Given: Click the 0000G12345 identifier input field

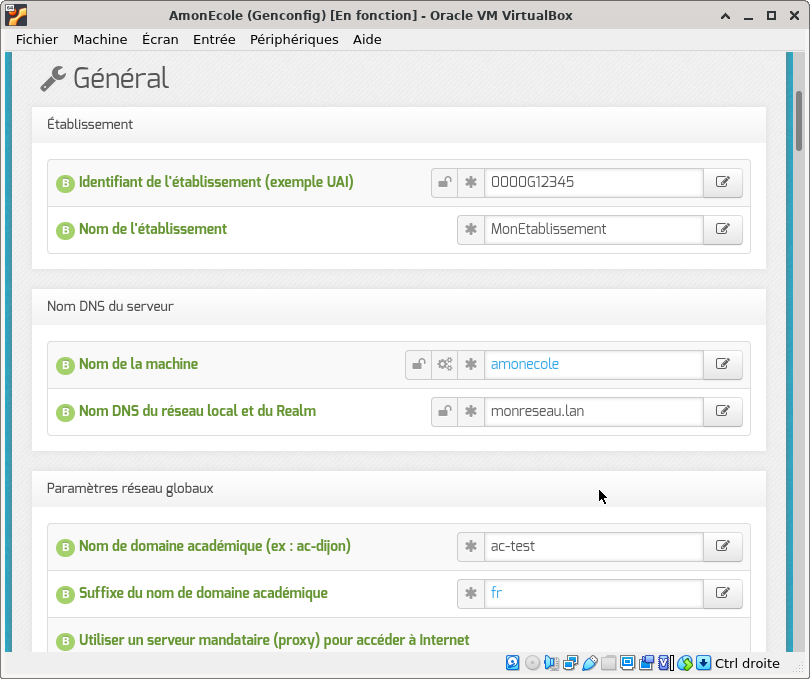Looking at the screenshot, I should [594, 182].
